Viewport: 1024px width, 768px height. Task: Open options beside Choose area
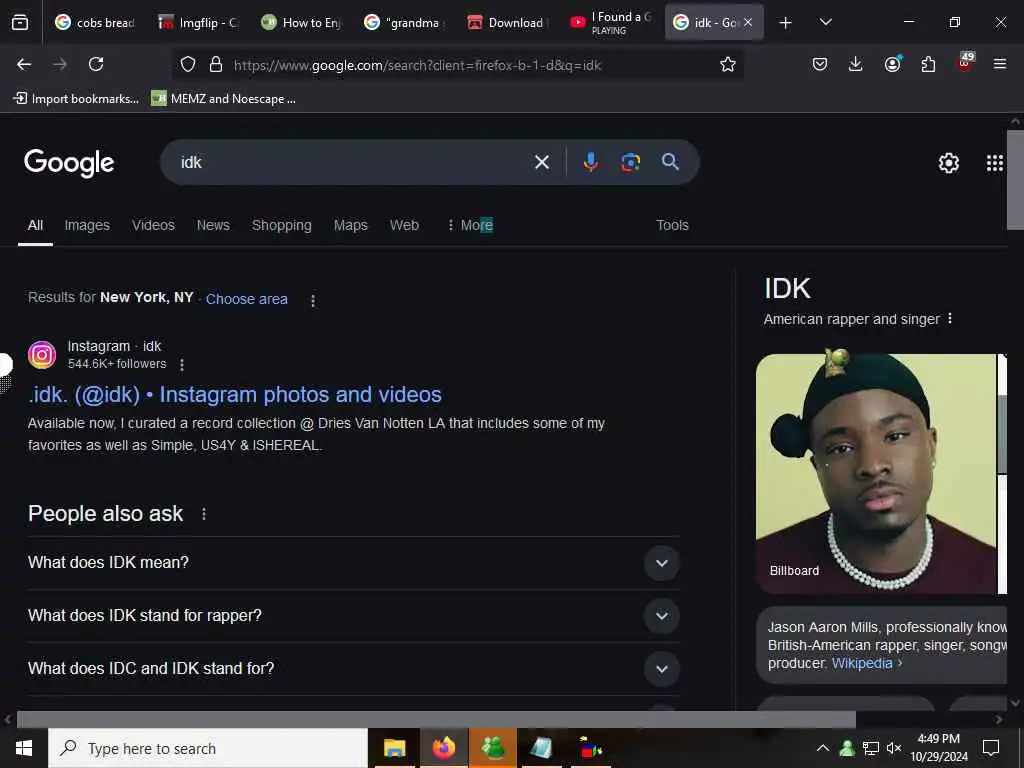click(x=313, y=300)
